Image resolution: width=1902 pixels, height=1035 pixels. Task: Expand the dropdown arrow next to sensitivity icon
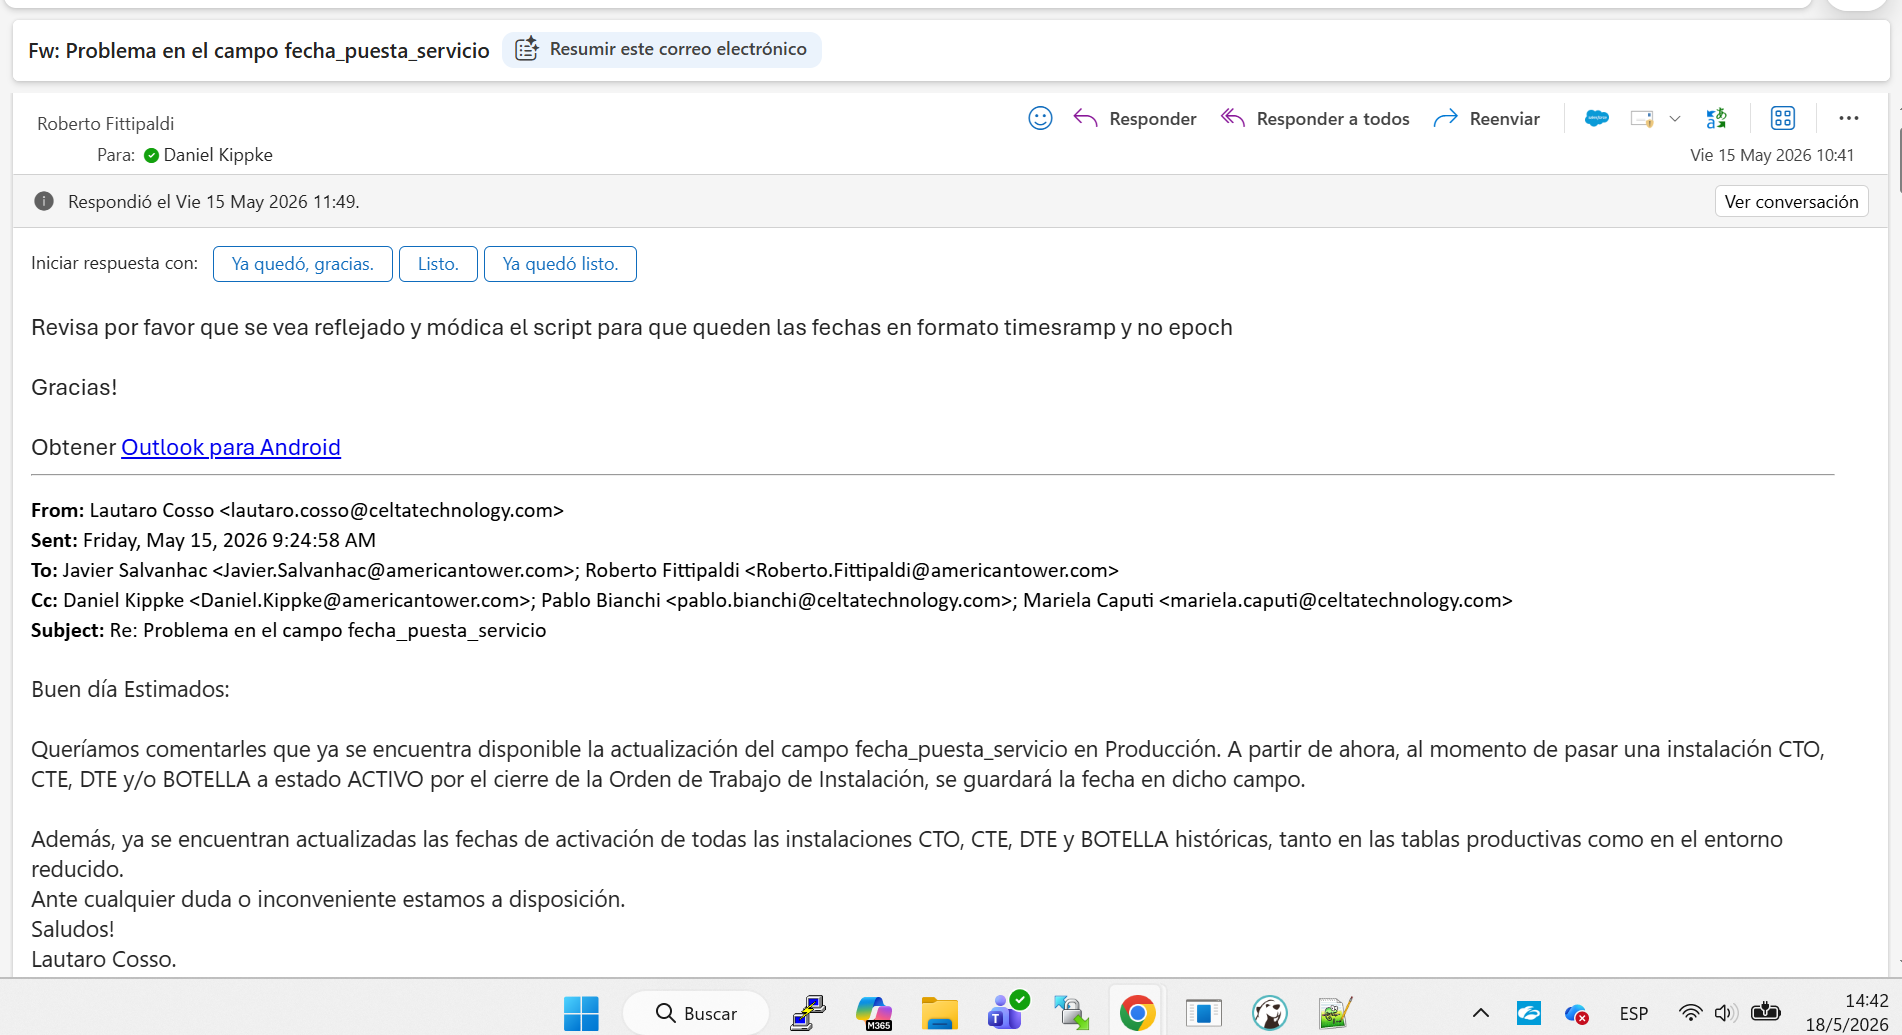pos(1675,119)
